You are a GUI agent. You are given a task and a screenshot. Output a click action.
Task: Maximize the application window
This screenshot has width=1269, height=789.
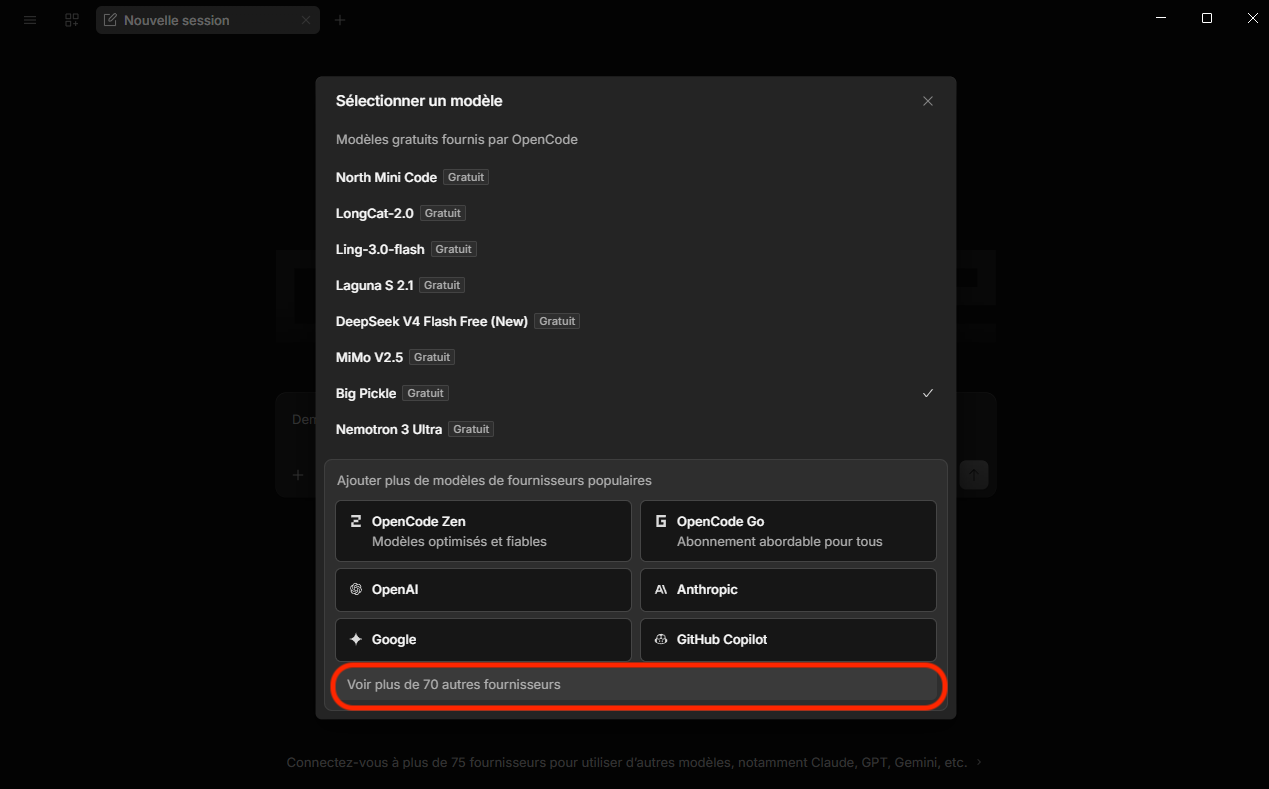point(1207,18)
